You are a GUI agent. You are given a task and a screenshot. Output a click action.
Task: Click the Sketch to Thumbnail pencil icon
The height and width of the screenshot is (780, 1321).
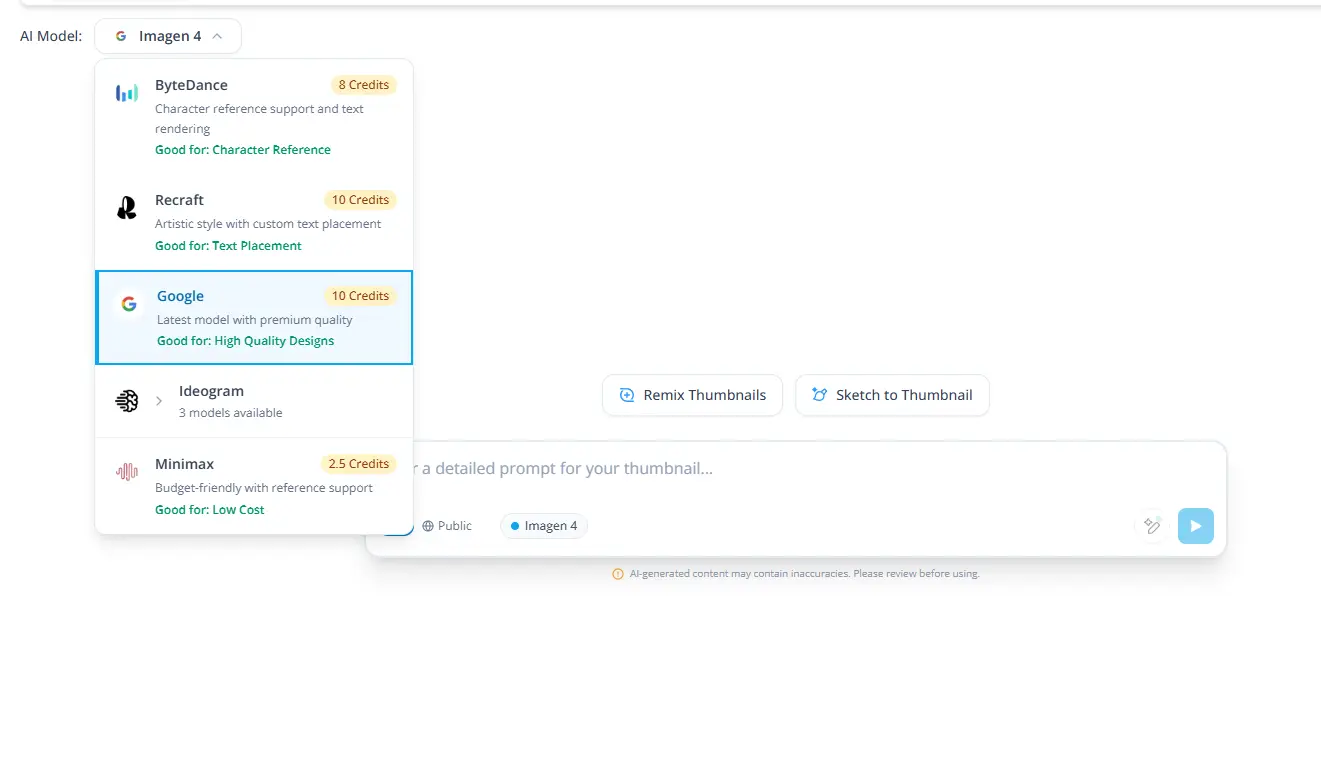point(821,395)
